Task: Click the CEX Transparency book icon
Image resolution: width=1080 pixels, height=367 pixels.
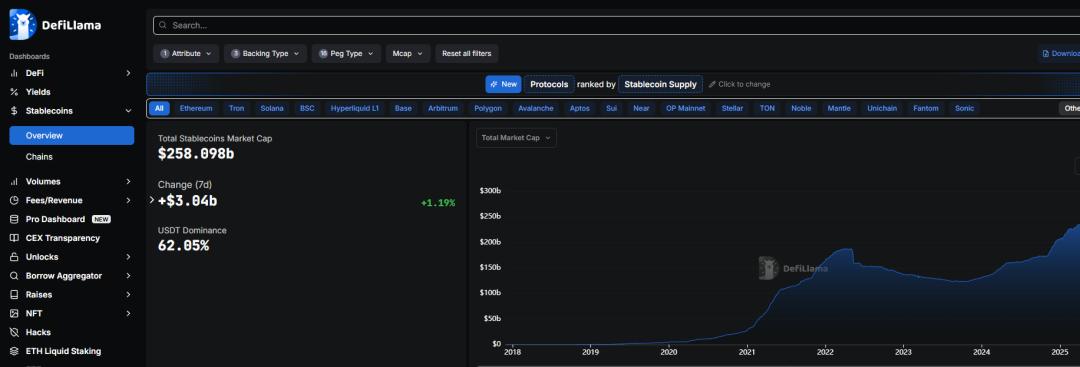Action: coord(14,238)
